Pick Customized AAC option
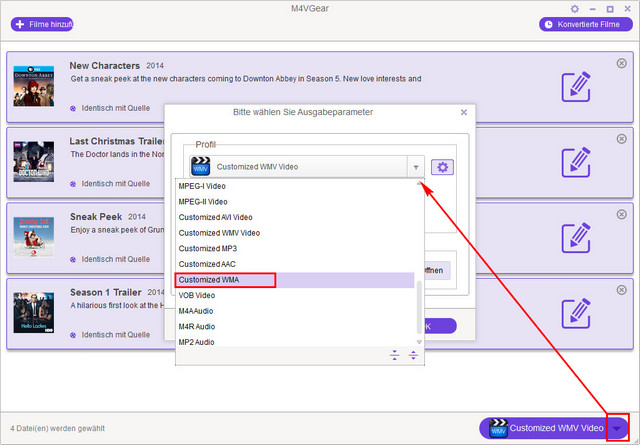This screenshot has width=640, height=445. [x=295, y=264]
